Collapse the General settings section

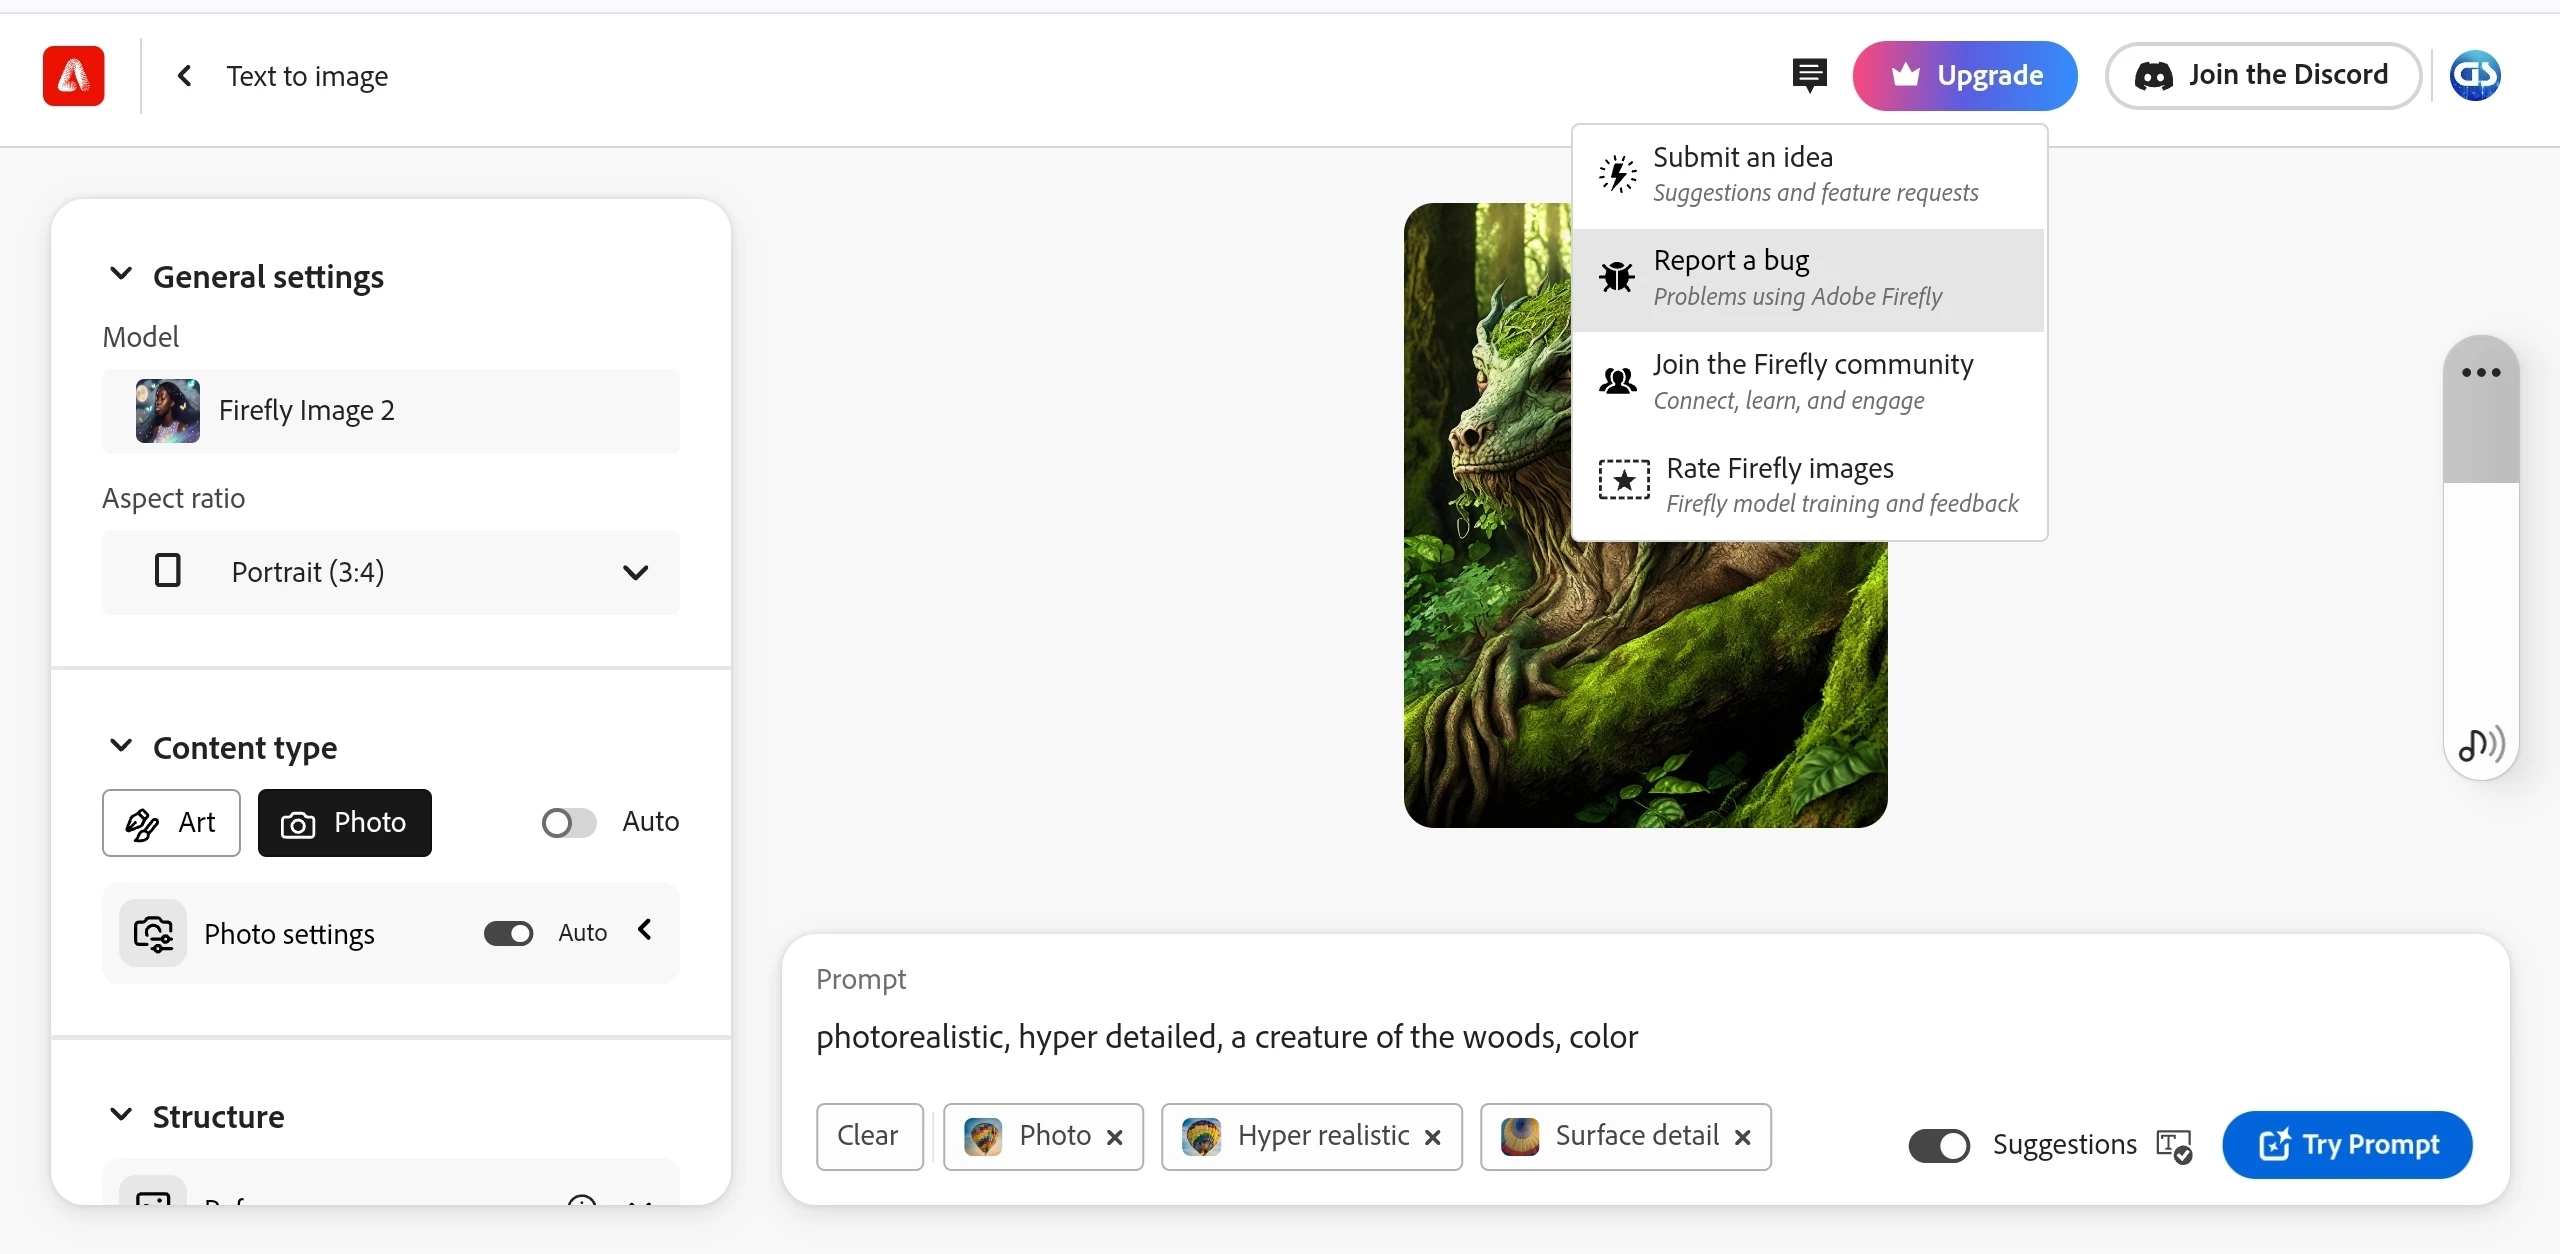[x=121, y=275]
